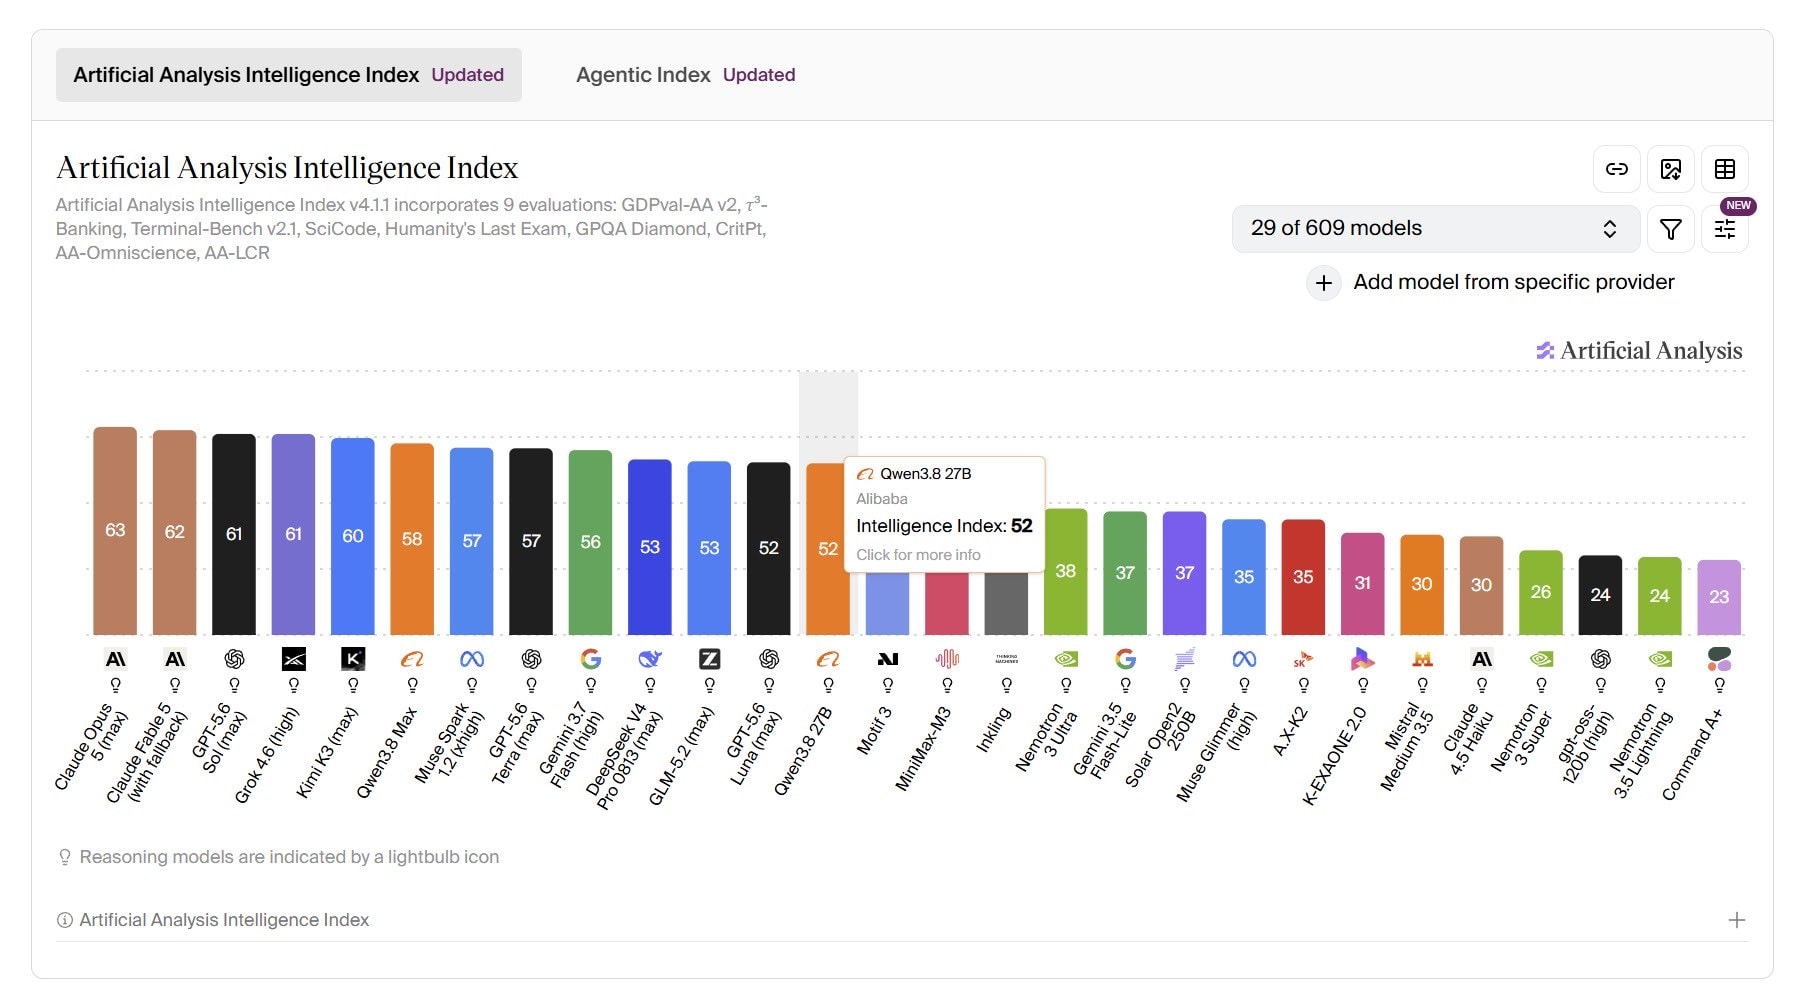Click the Meta logo under Muse Spark 1.2
The width and height of the screenshot is (1797, 990).
[472, 659]
